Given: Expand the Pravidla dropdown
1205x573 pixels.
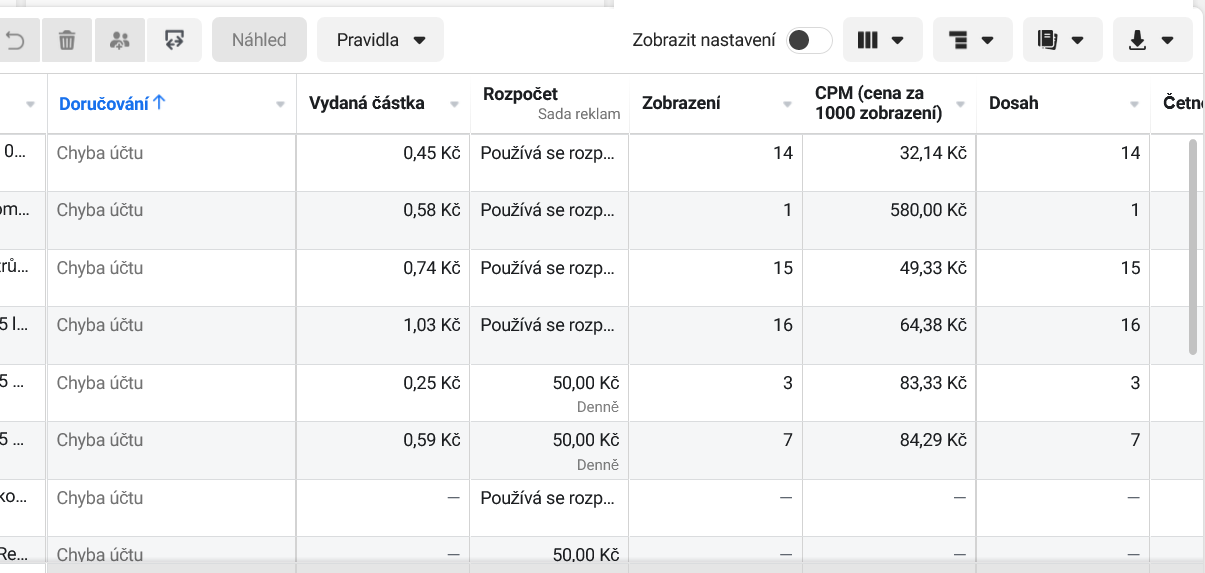Looking at the screenshot, I should coord(381,40).
